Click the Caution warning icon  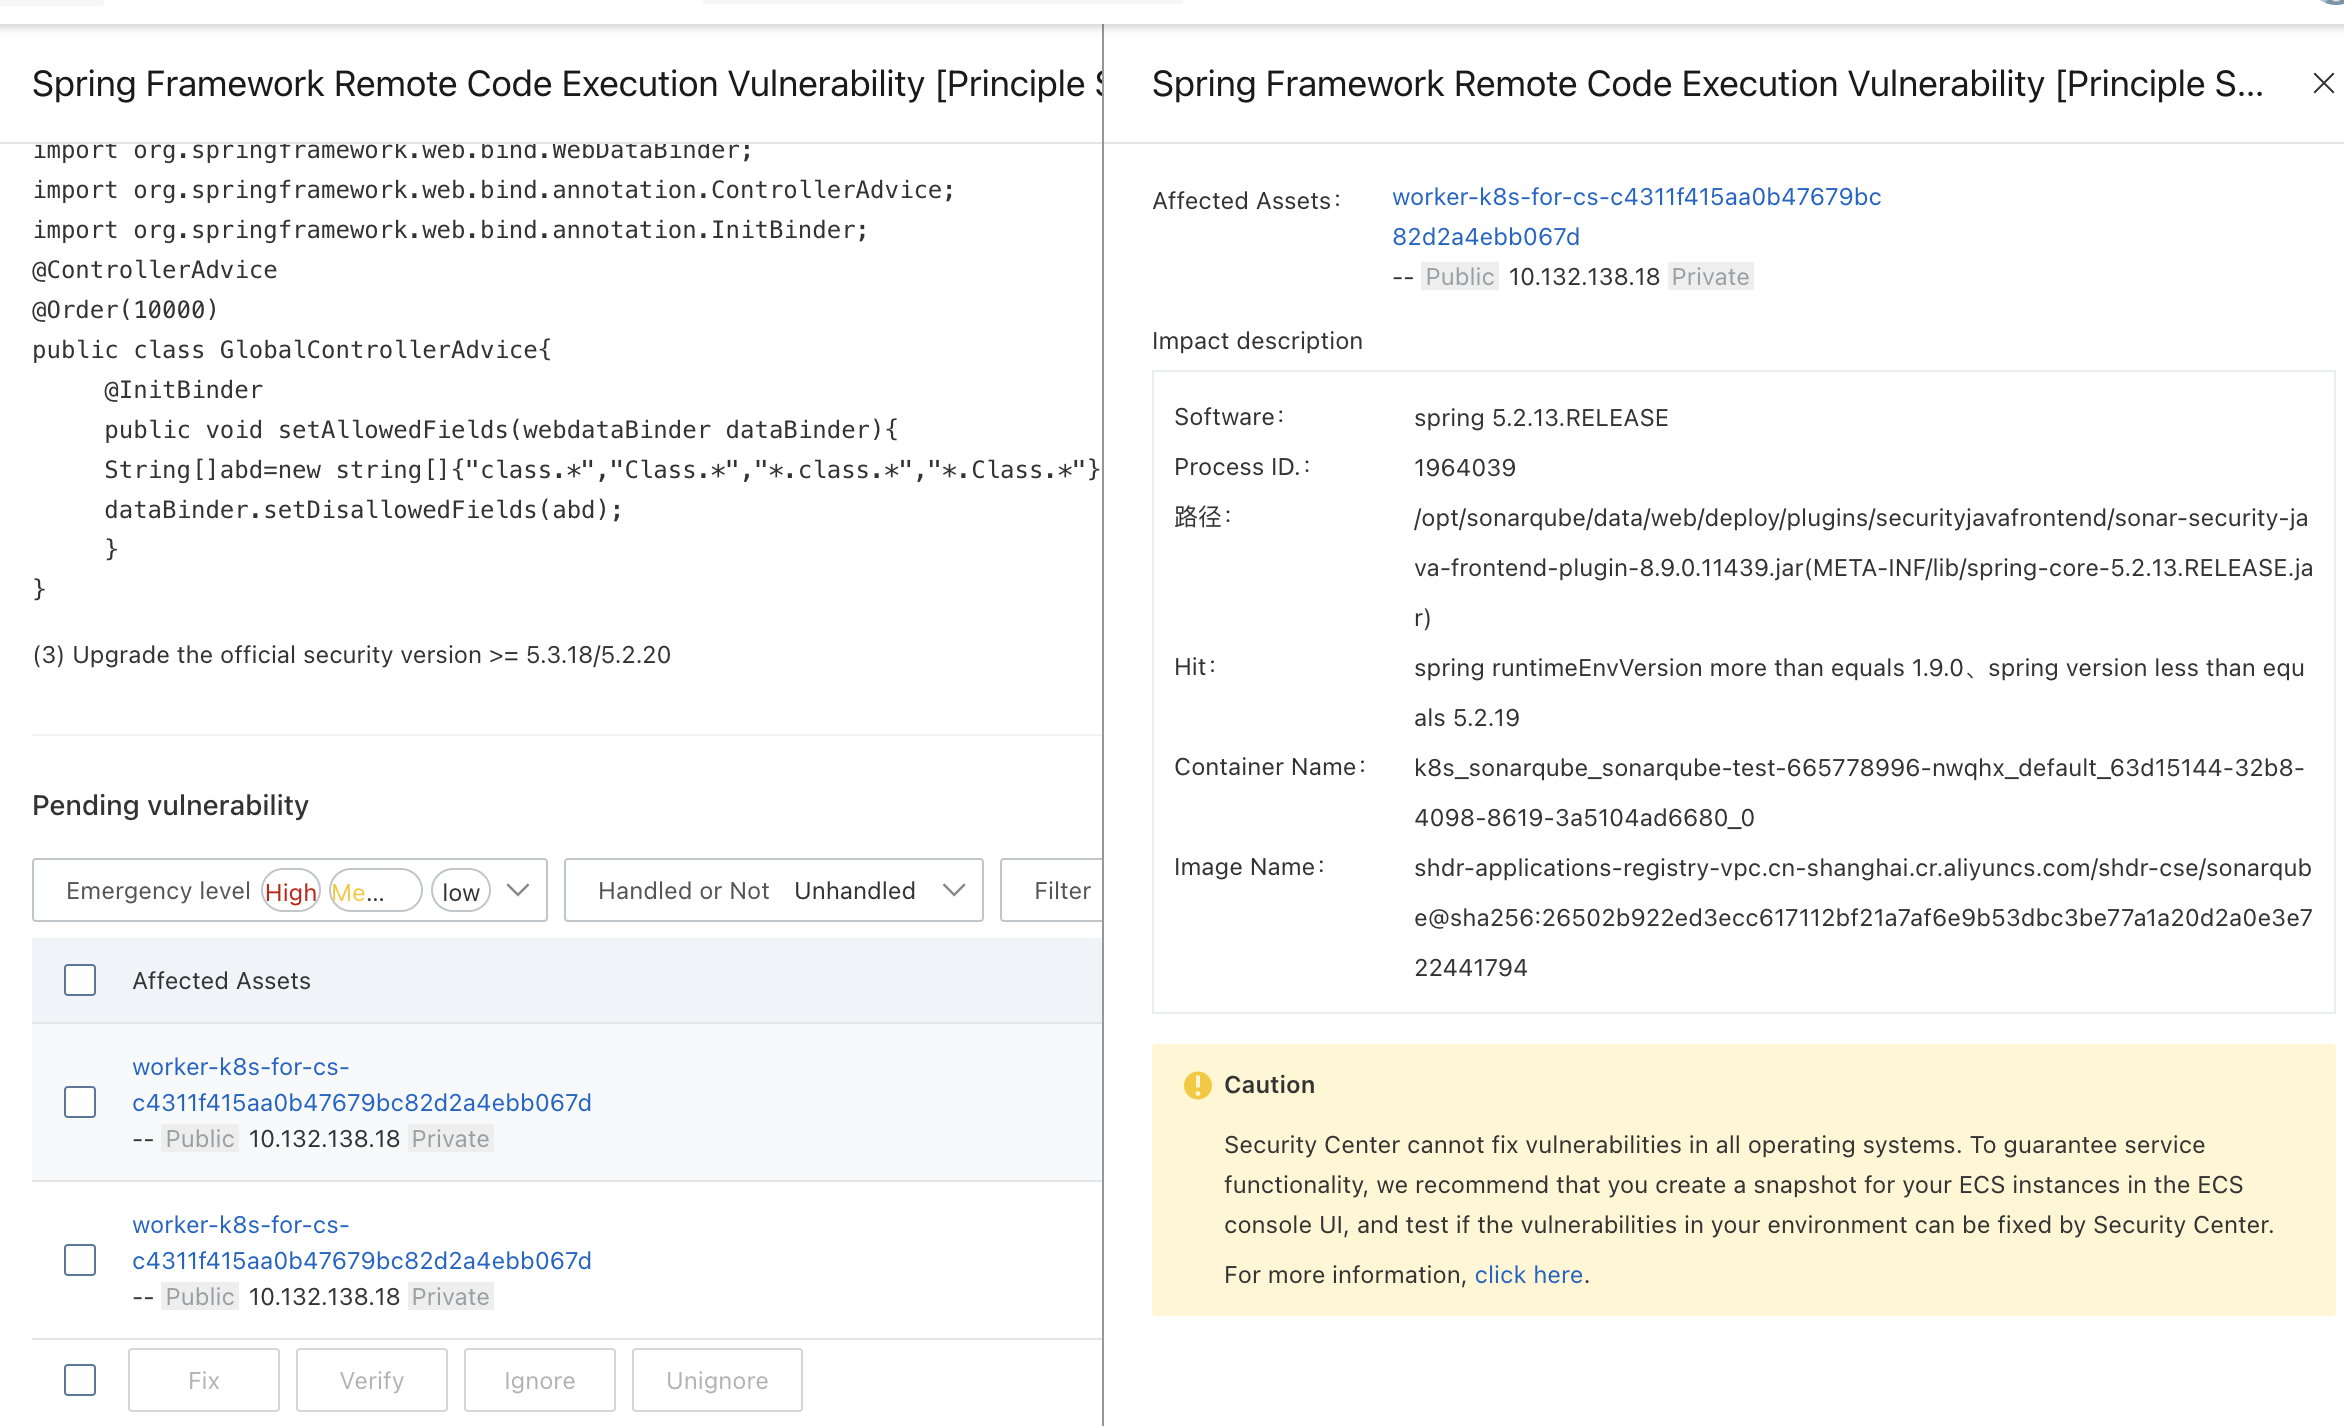click(1197, 1085)
